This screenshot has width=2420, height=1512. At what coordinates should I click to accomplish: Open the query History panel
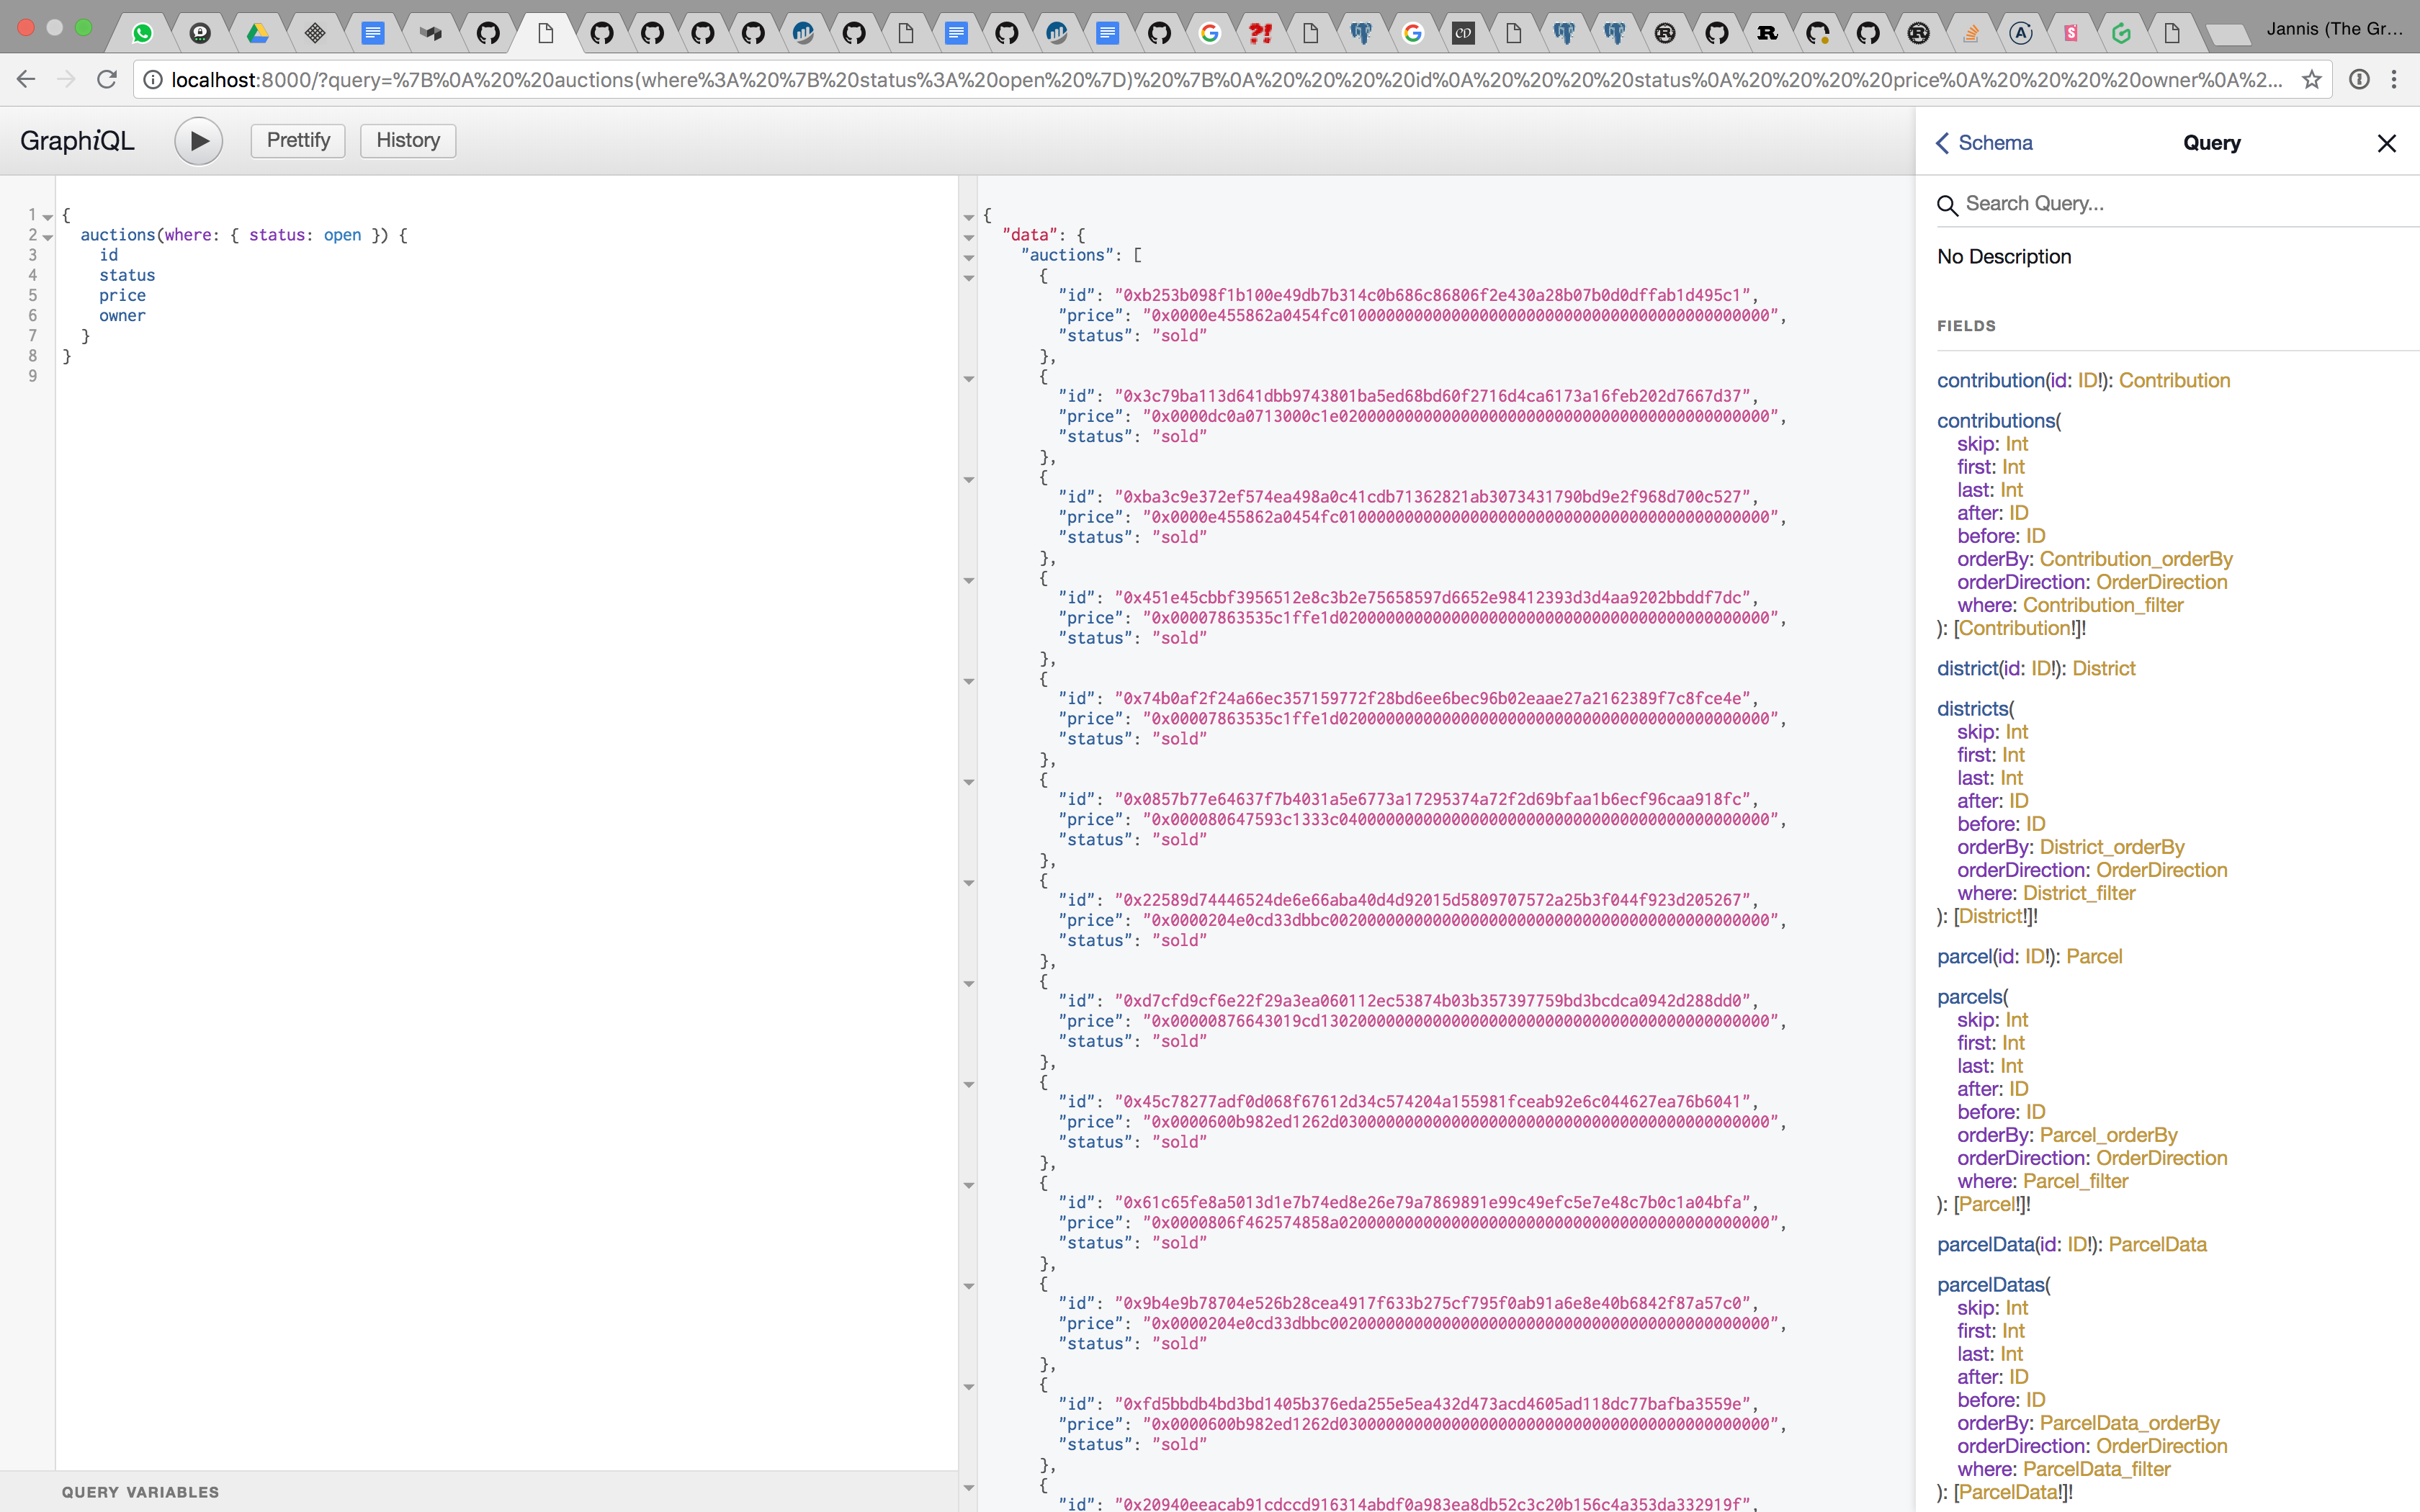[407, 140]
